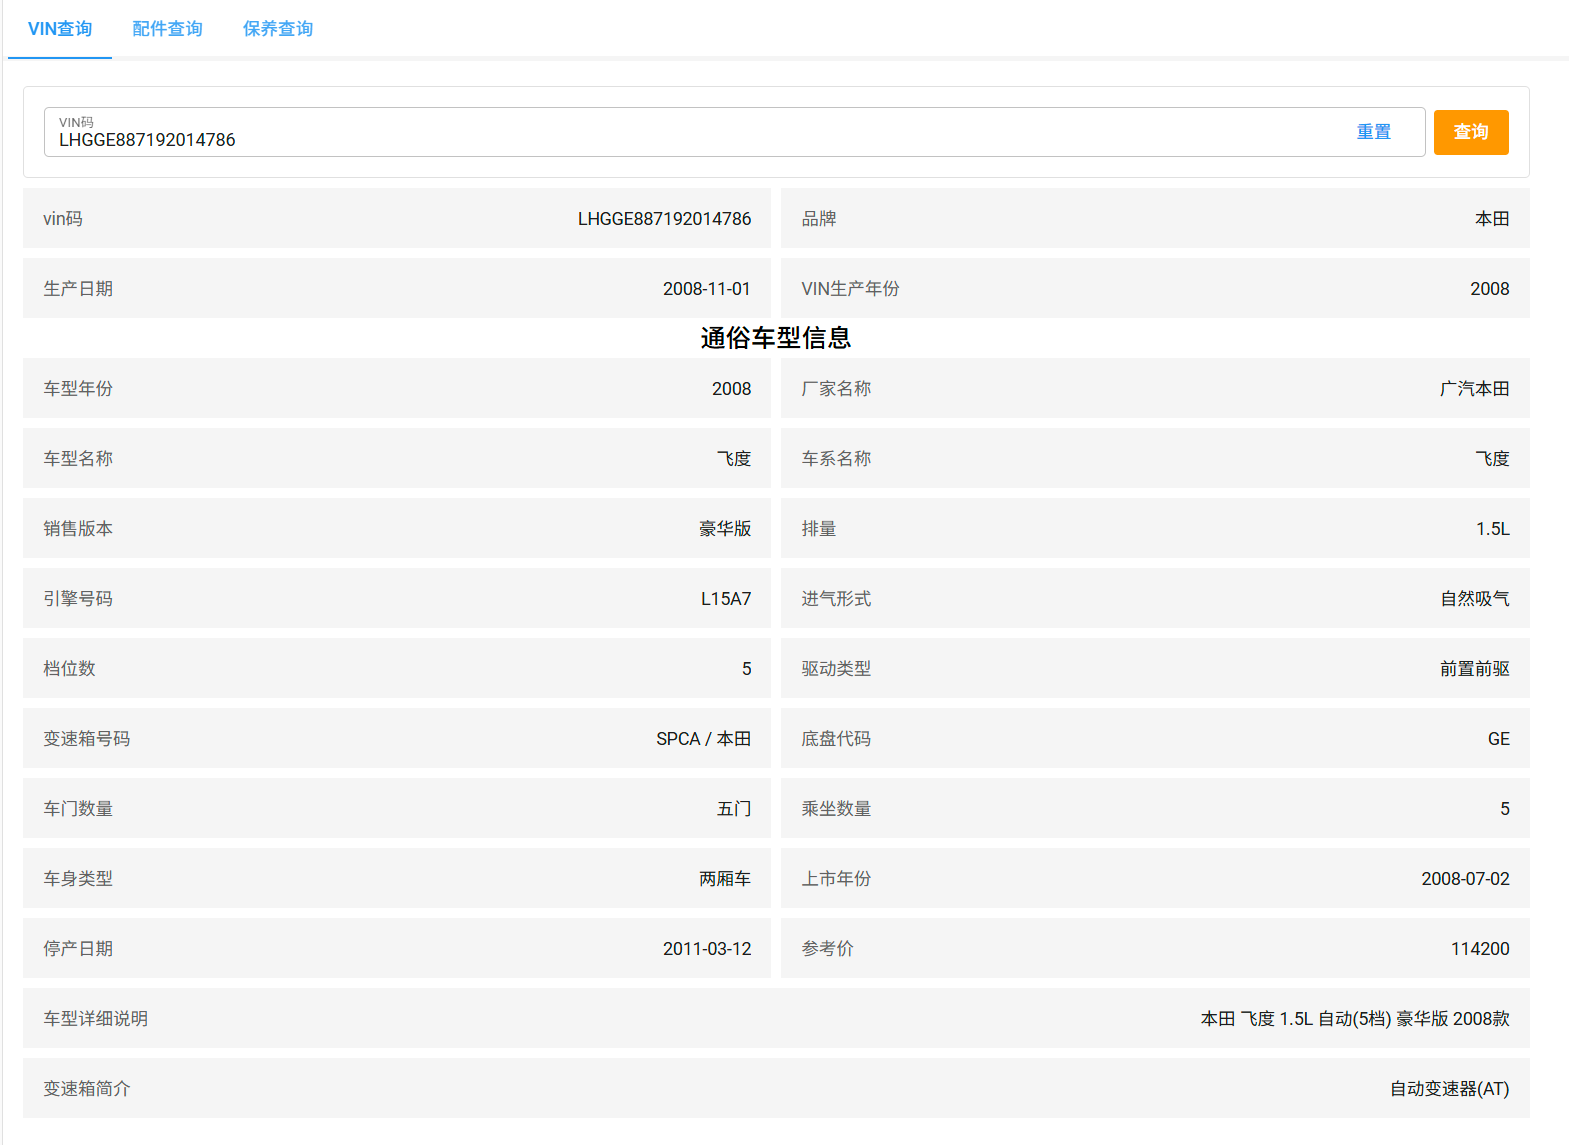1569x1145 pixels.
Task: Click the 通俗车型信息 heading
Action: [776, 338]
